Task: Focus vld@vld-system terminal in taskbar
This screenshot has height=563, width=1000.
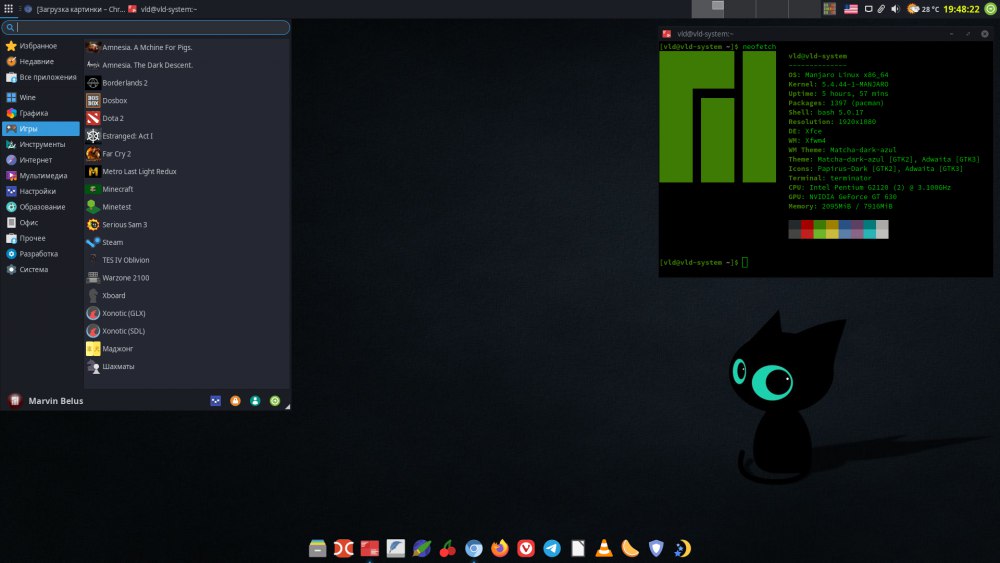Action: pos(163,9)
